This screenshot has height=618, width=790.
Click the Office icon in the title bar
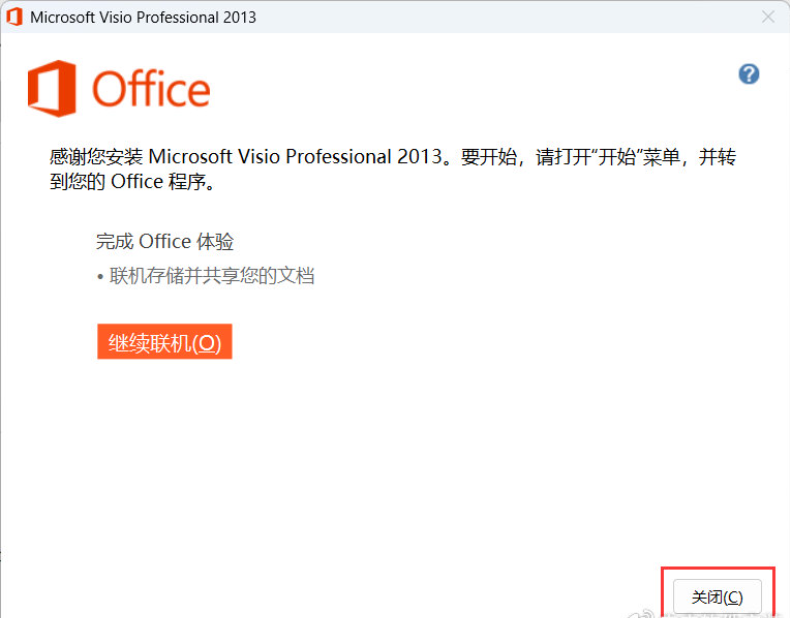tap(14, 17)
